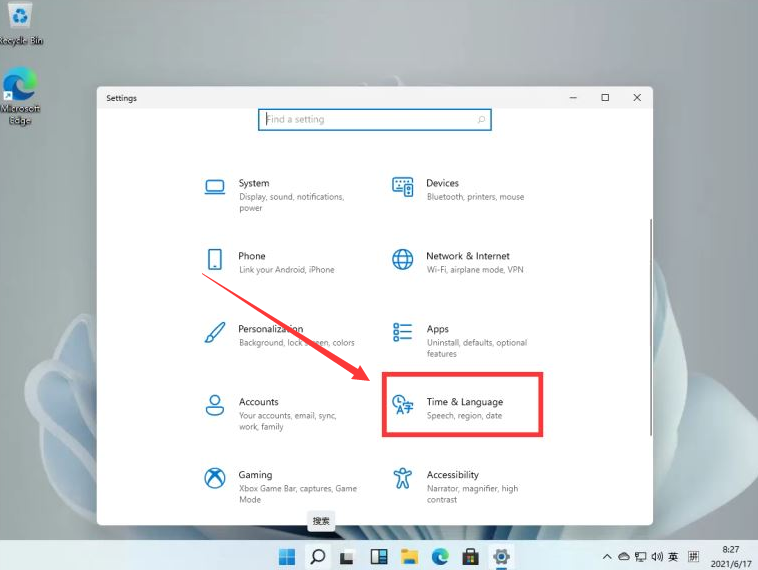Image resolution: width=758 pixels, height=570 pixels.
Task: Click the taskbar Search icon
Action: 318,557
